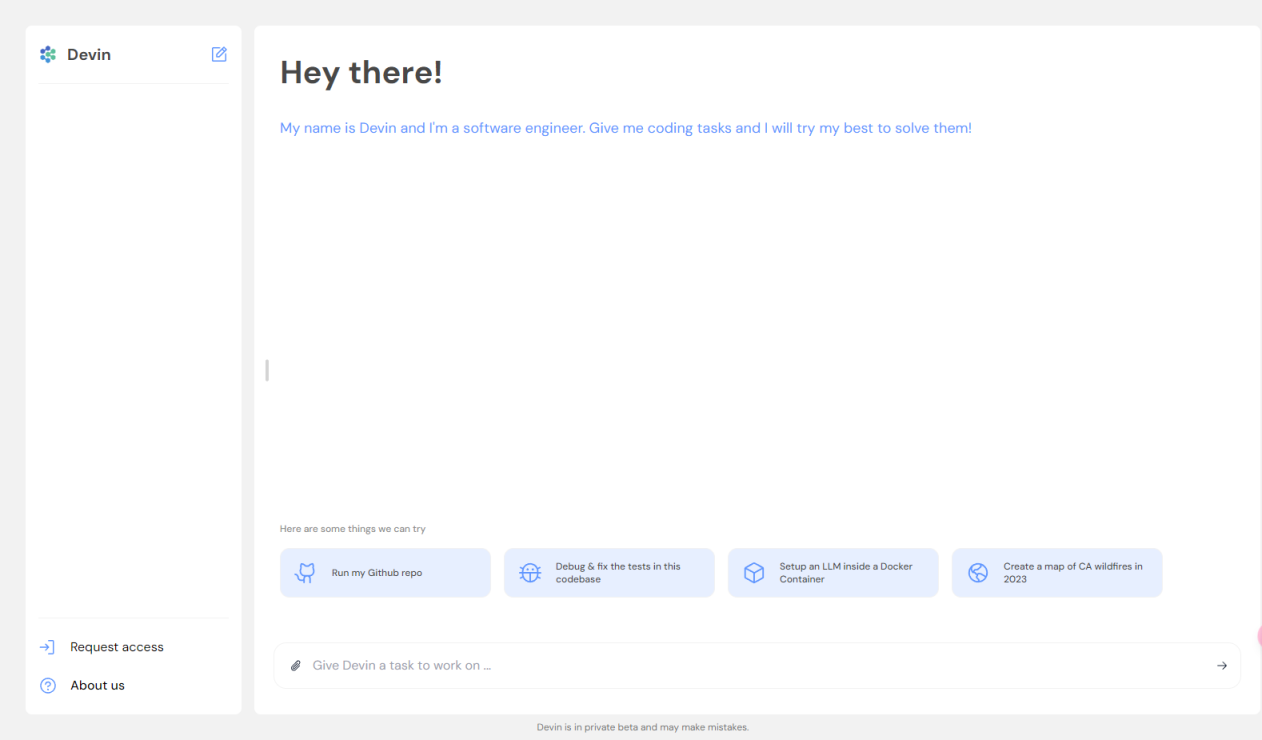Click the question mark icon beside About us

click(x=47, y=686)
